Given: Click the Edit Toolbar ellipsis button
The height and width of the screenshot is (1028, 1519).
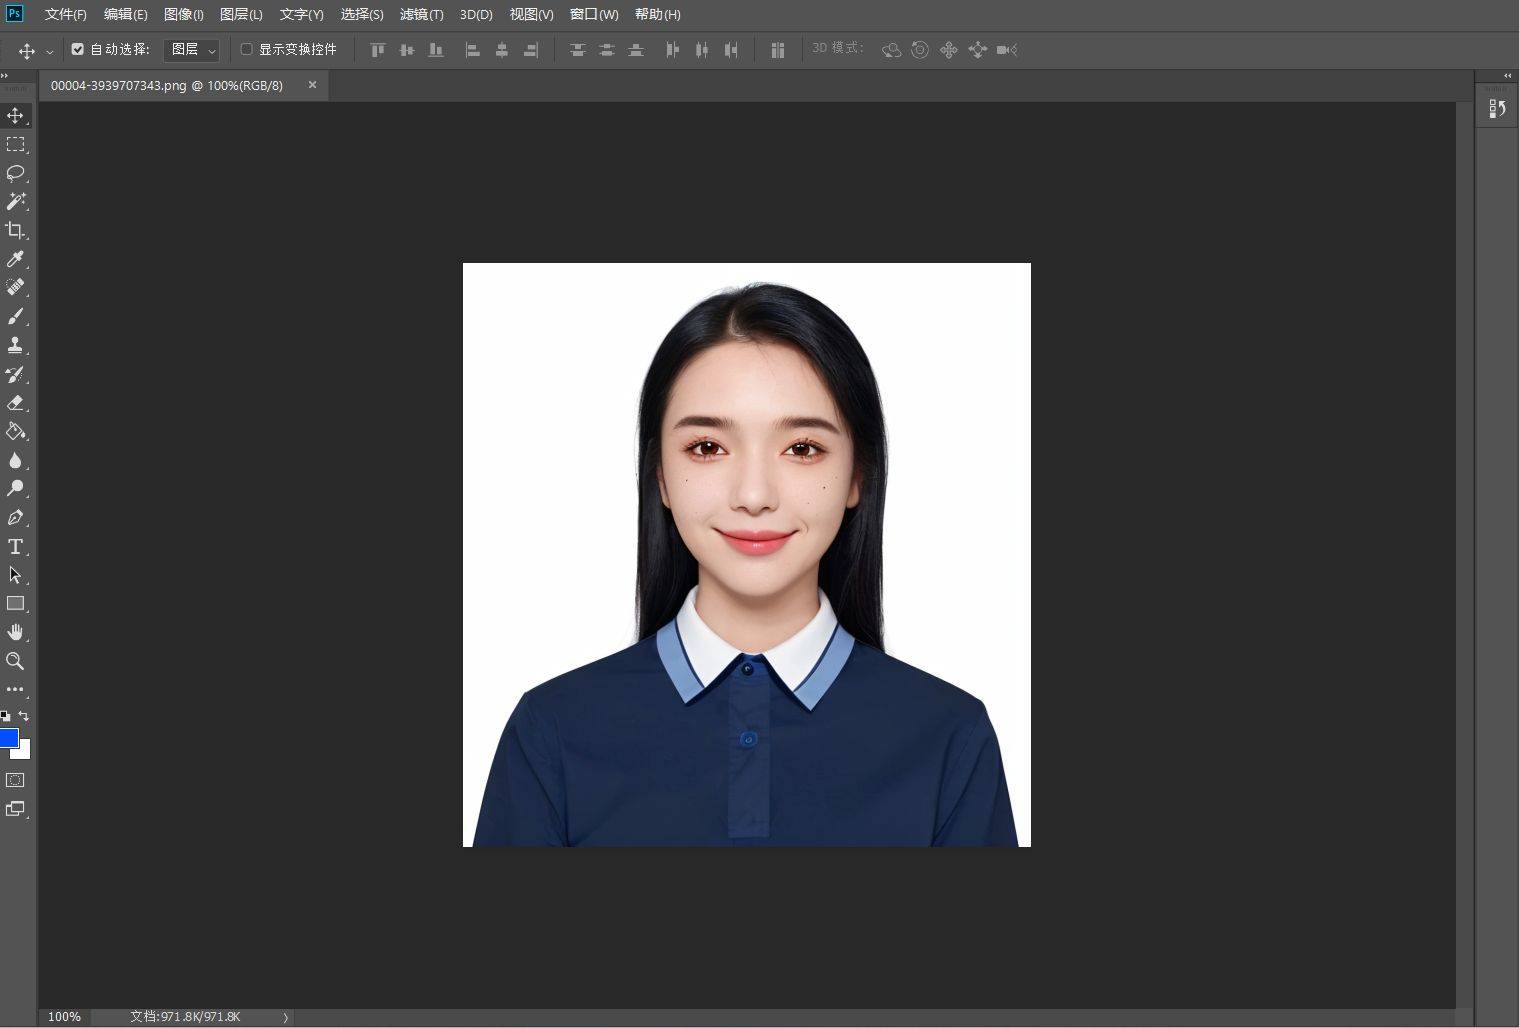Looking at the screenshot, I should 15,689.
